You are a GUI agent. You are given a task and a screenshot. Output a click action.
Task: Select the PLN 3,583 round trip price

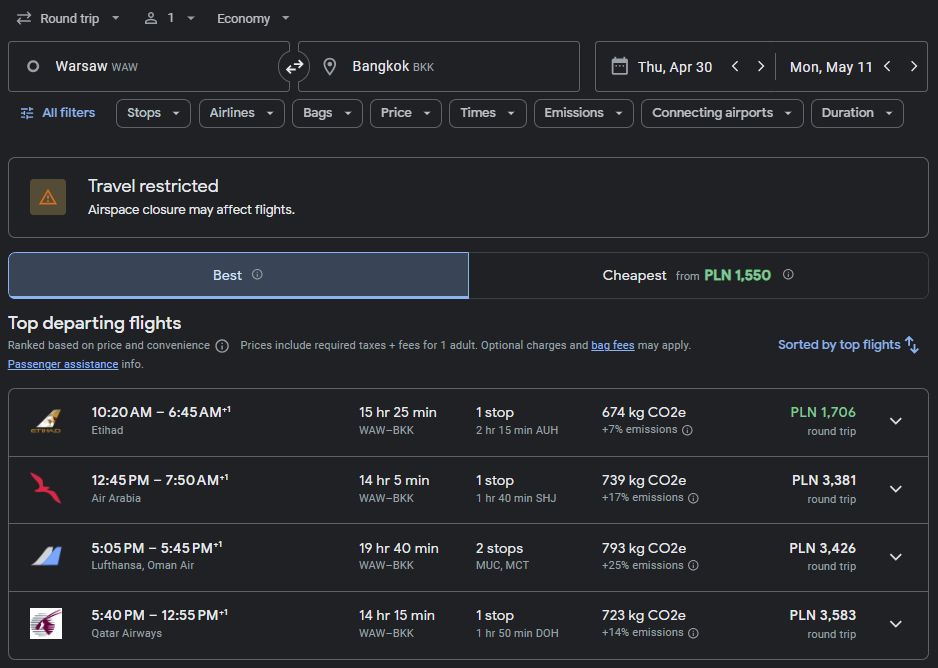point(823,615)
